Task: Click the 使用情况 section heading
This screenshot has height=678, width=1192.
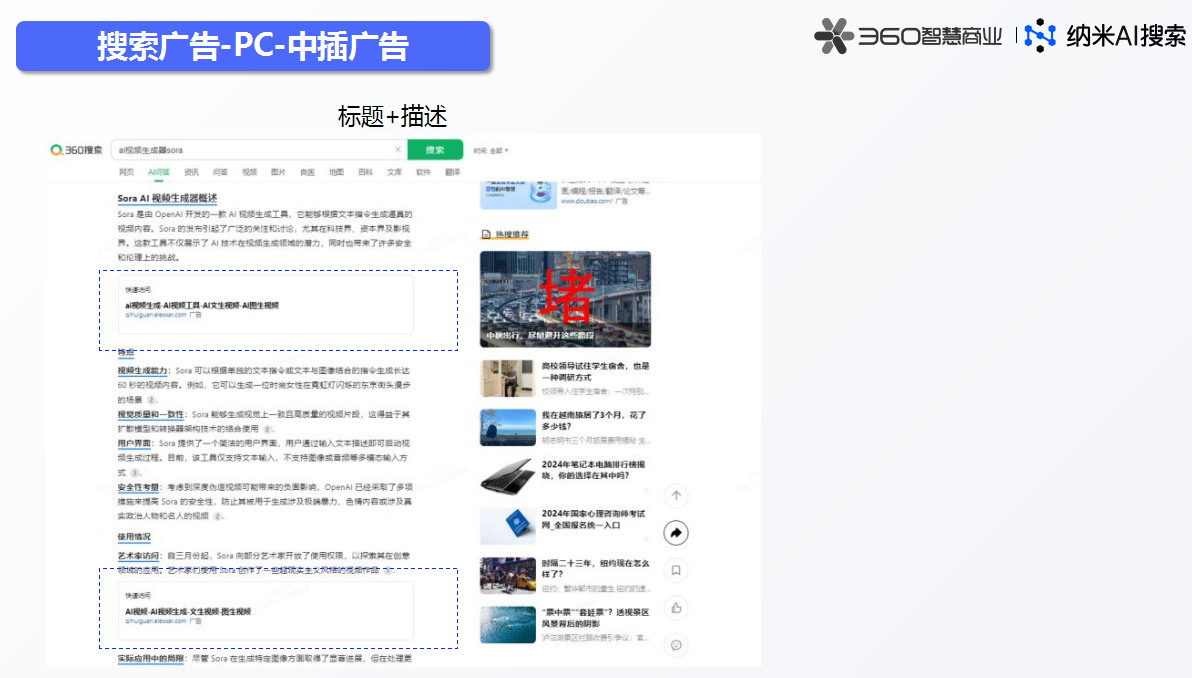Action: (x=134, y=537)
